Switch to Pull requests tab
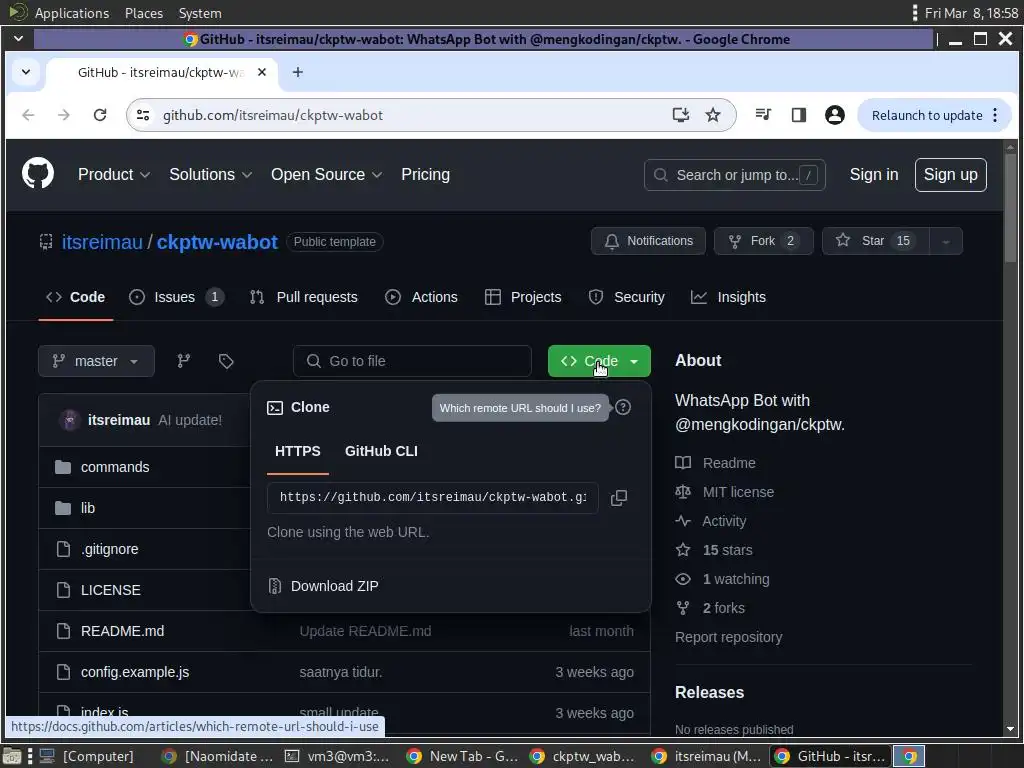 click(x=304, y=297)
